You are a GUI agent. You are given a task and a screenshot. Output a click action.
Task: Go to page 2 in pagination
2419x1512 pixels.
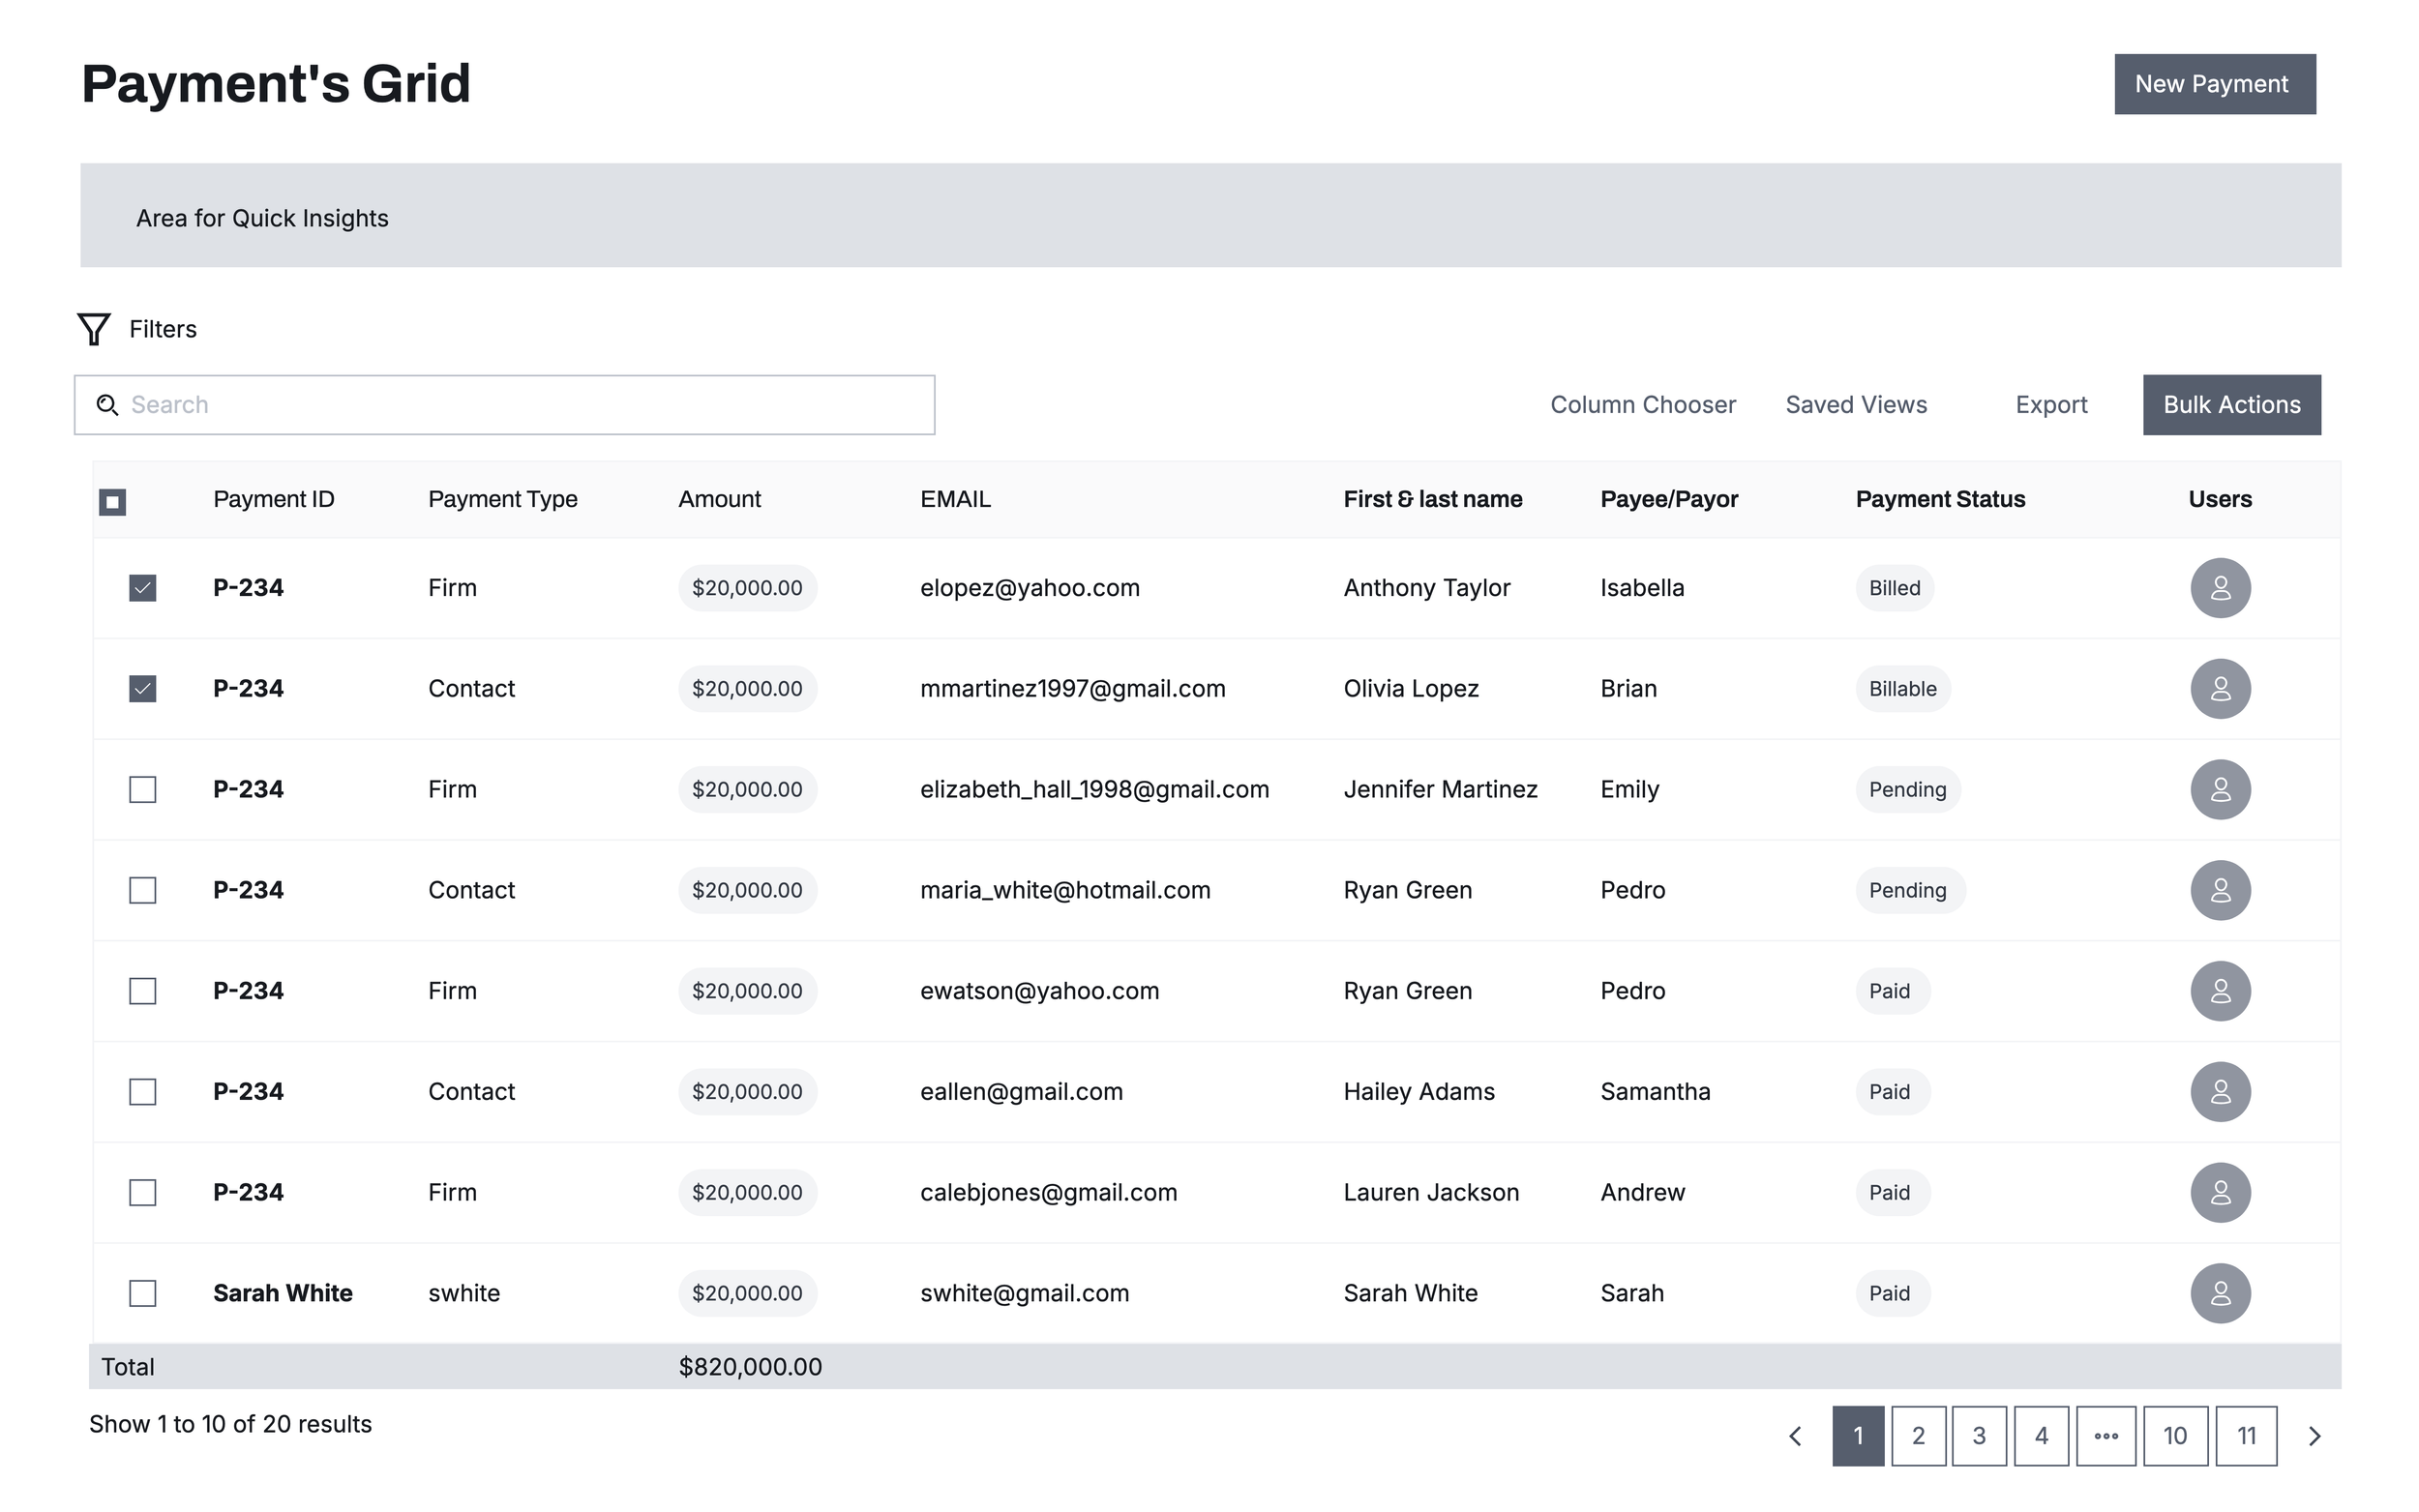[1917, 1436]
